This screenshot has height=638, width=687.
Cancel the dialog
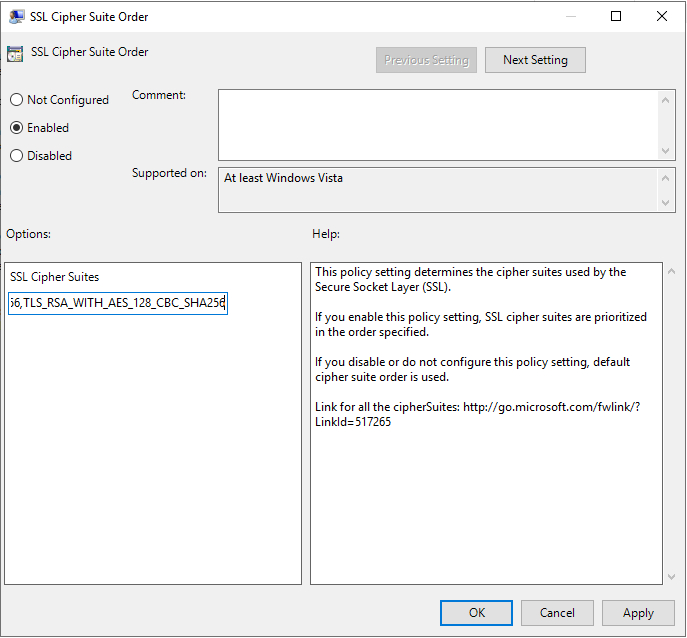click(557, 613)
